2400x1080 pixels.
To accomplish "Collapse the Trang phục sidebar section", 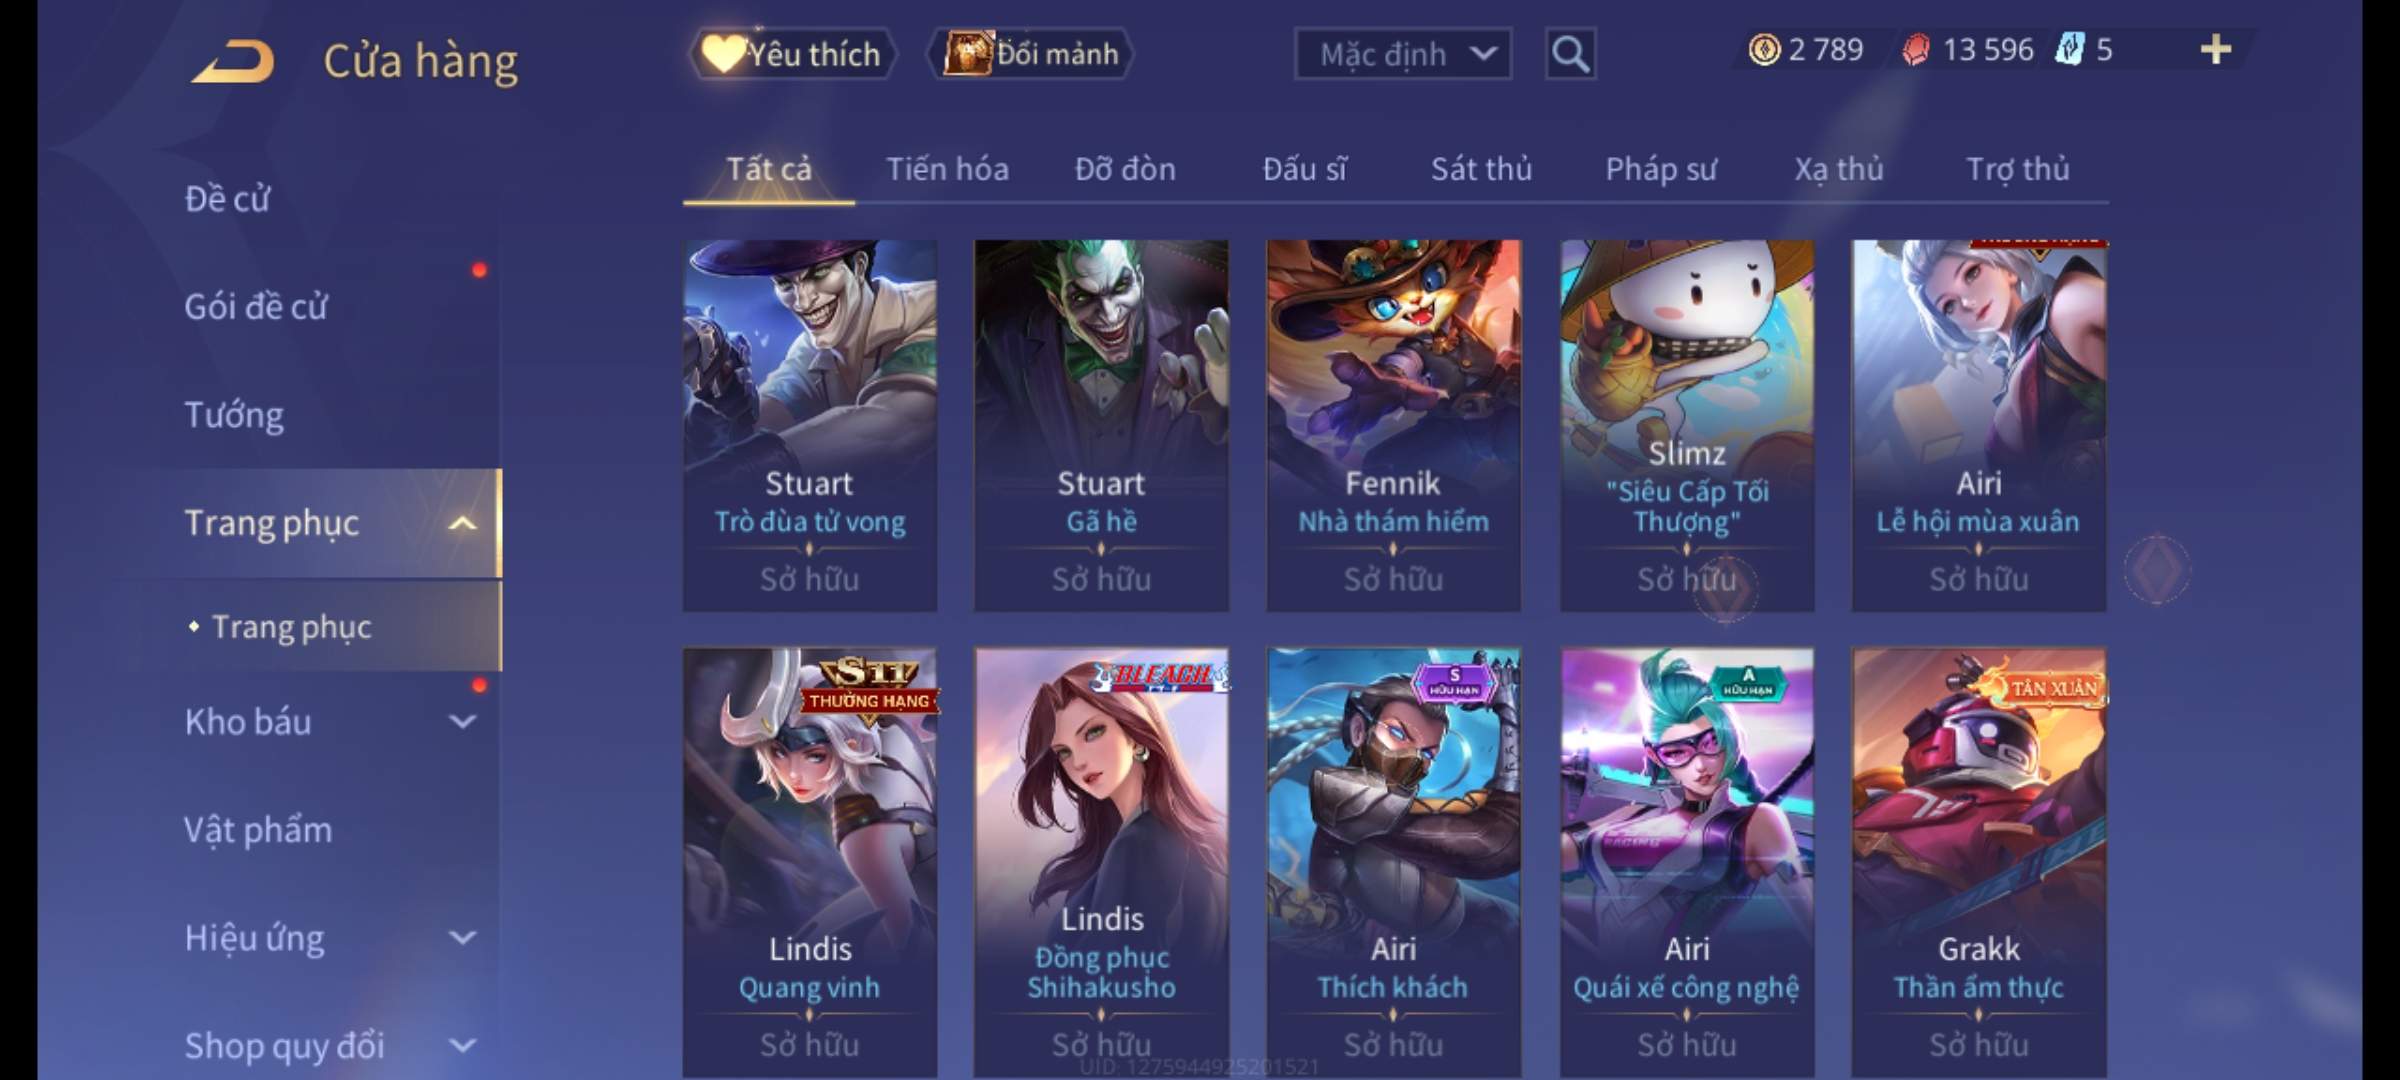I will (462, 523).
